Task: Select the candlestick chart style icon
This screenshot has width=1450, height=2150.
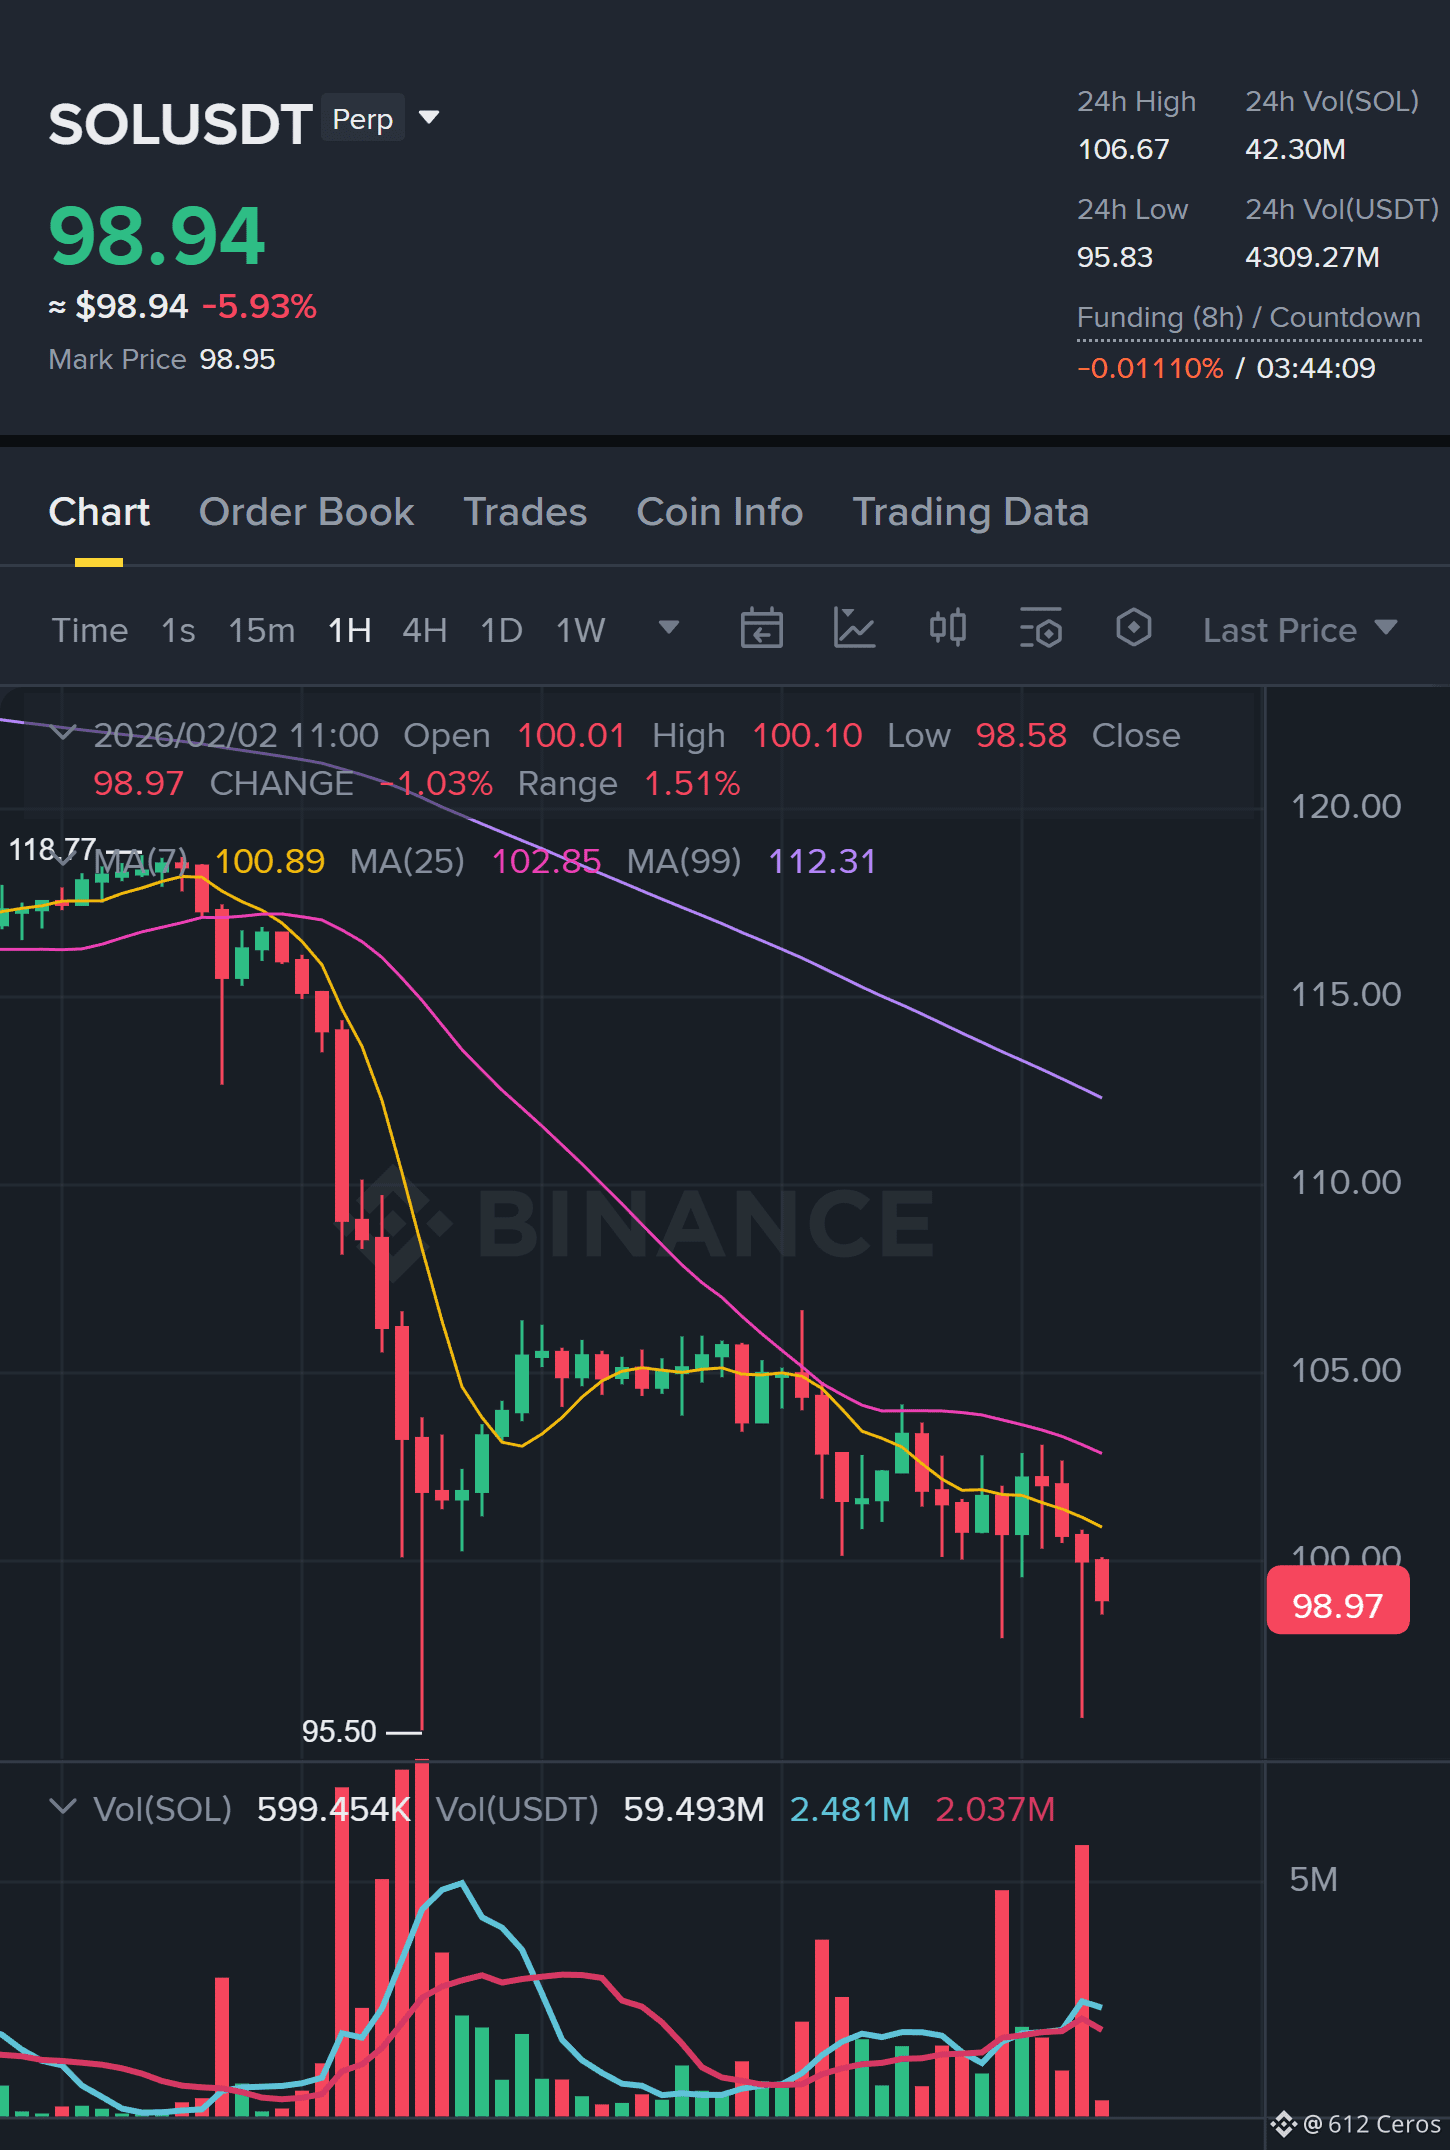Action: point(947,629)
